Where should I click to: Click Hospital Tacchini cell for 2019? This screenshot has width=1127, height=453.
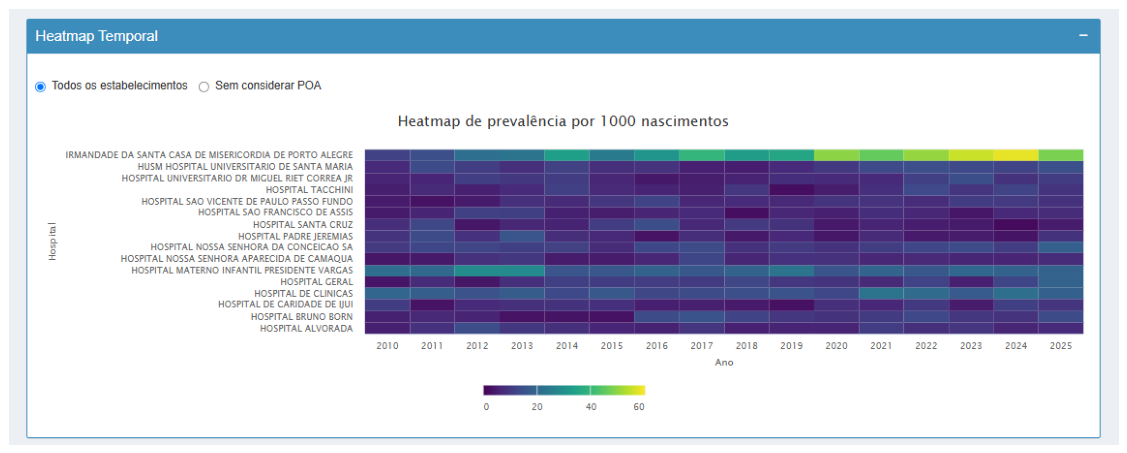pos(791,189)
